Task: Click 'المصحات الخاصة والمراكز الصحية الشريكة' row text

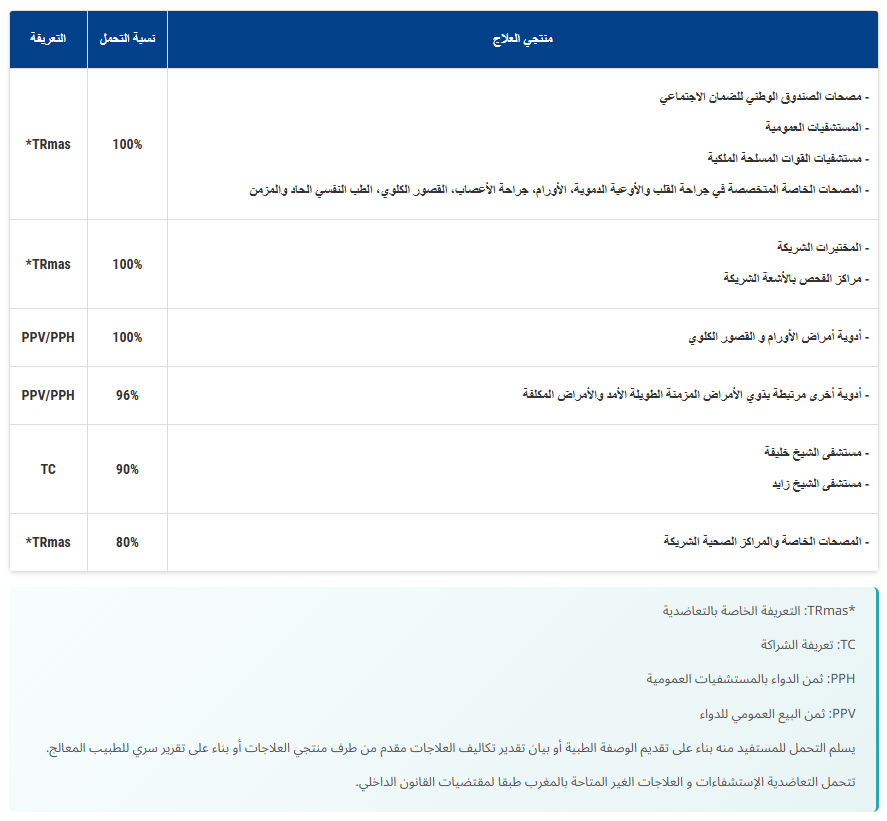Action: (765, 542)
